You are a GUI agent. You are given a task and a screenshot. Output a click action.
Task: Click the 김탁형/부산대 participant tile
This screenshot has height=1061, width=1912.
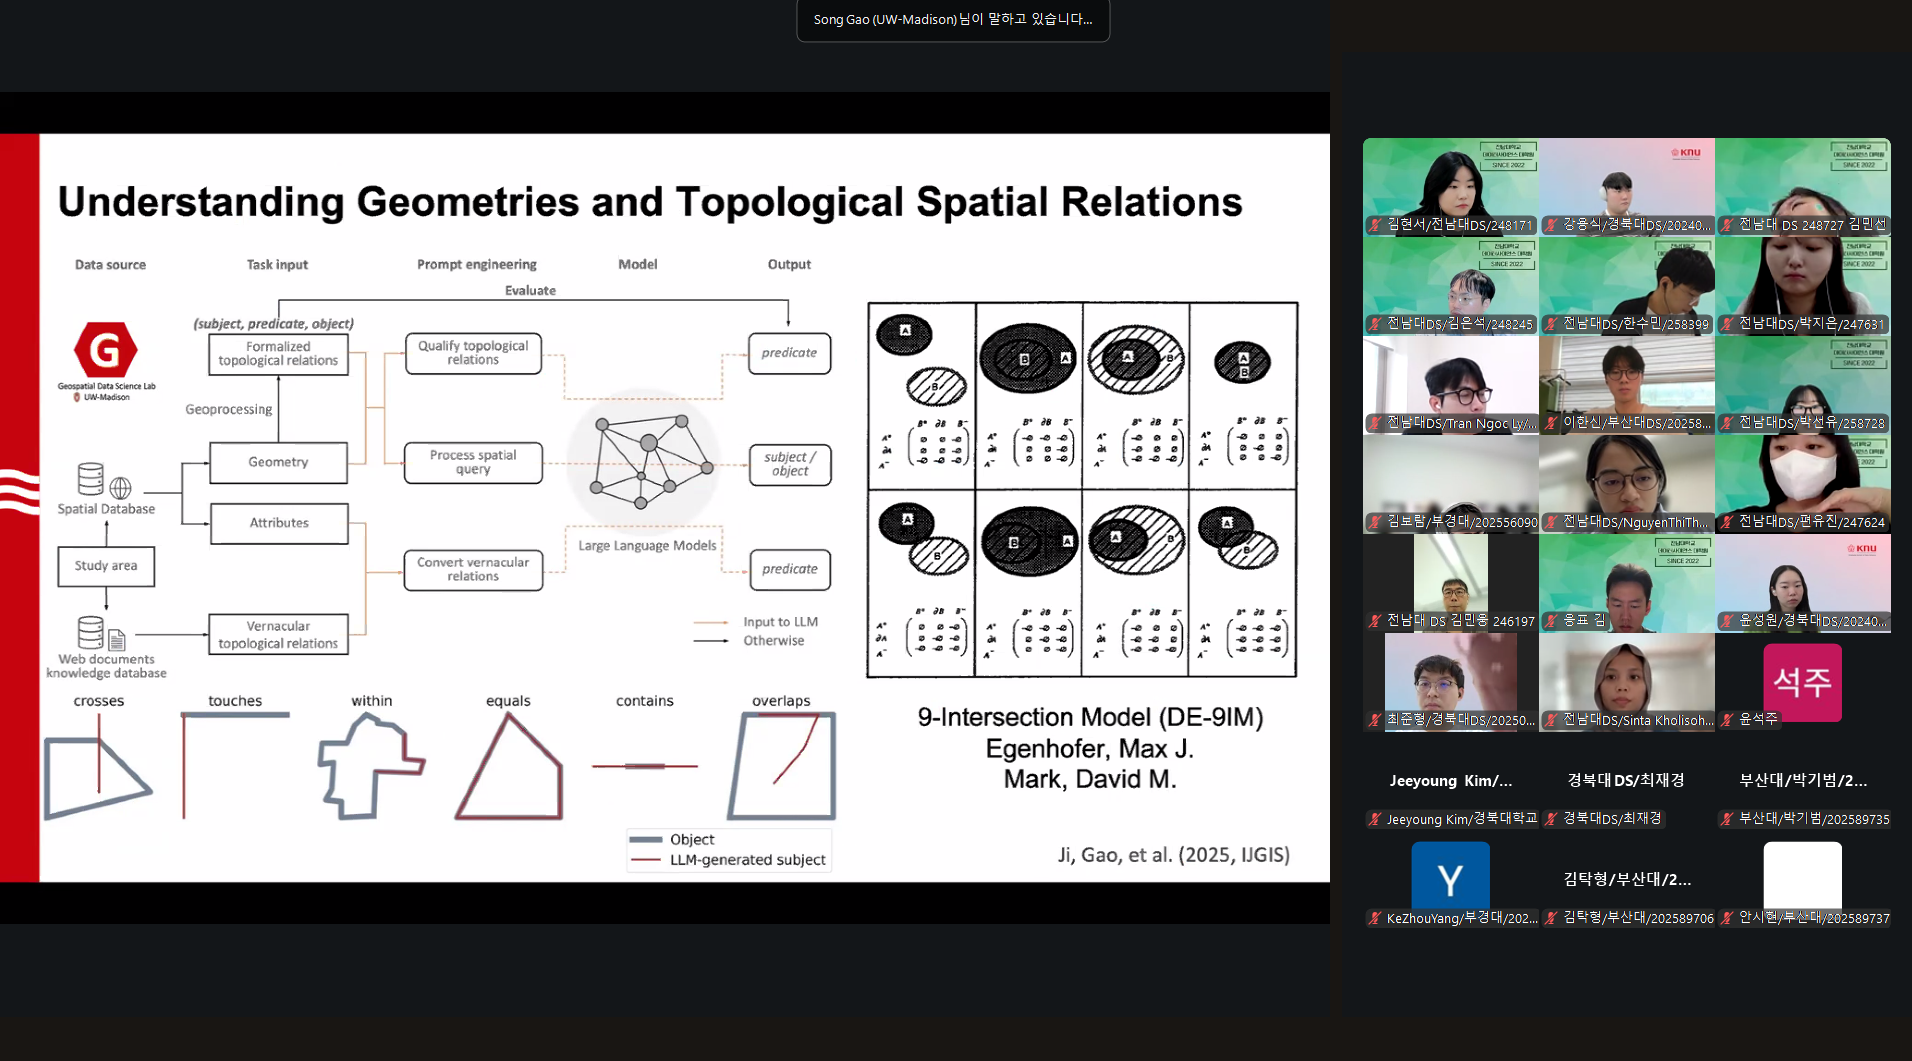[x=1626, y=879]
